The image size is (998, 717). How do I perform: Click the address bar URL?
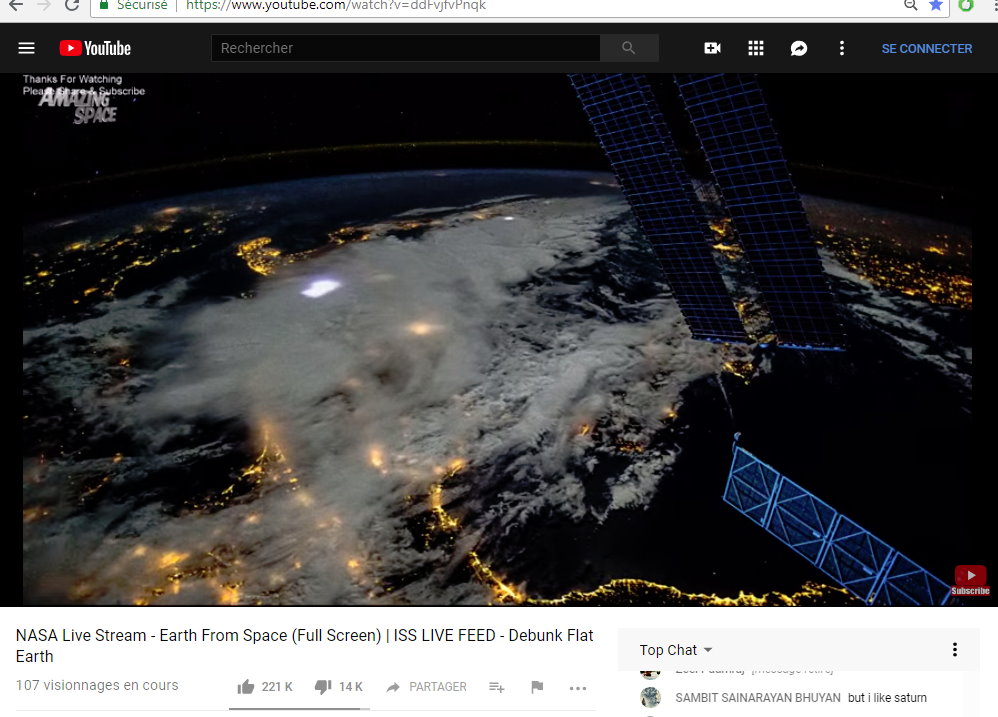point(336,5)
